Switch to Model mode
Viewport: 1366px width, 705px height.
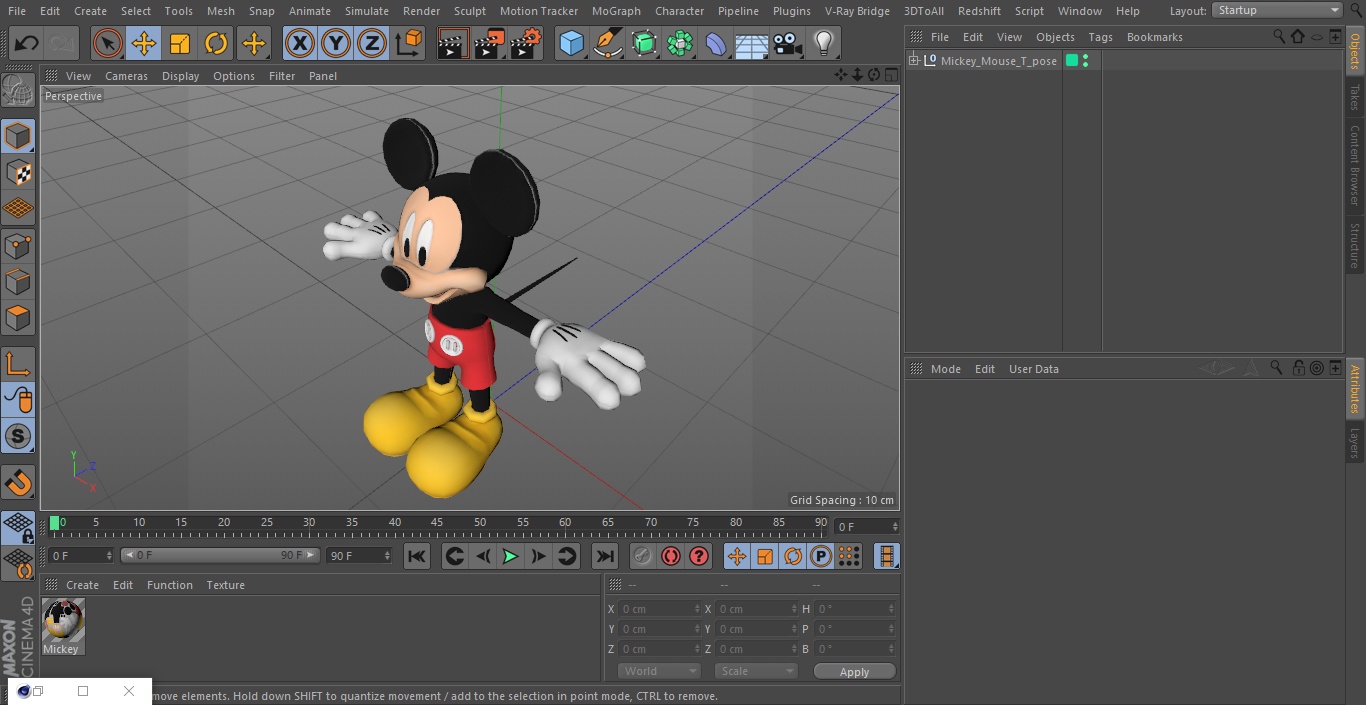coord(18,136)
